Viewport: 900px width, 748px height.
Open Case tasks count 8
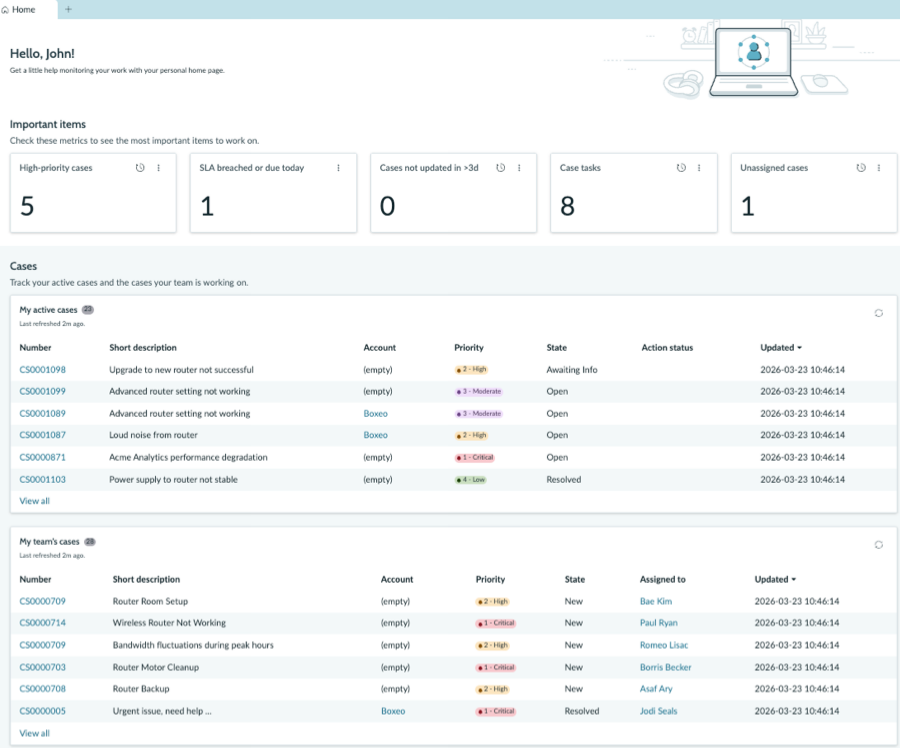(x=567, y=206)
